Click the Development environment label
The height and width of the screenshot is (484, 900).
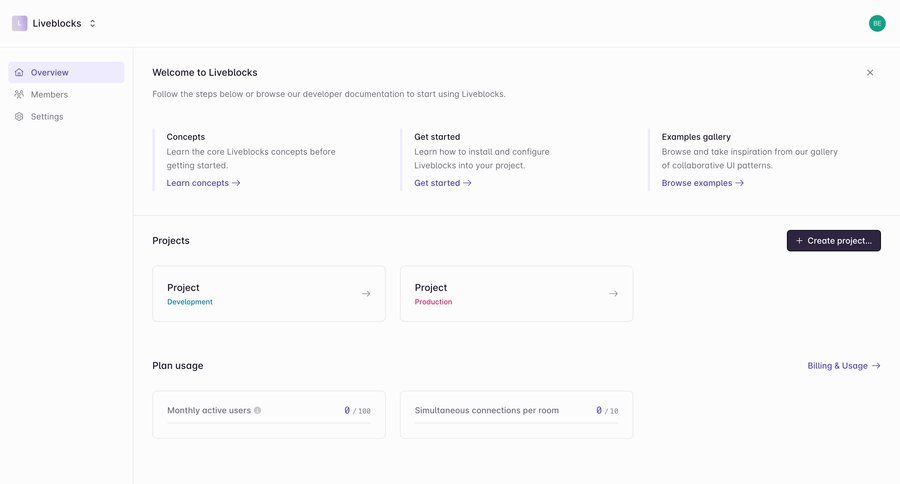(x=189, y=302)
